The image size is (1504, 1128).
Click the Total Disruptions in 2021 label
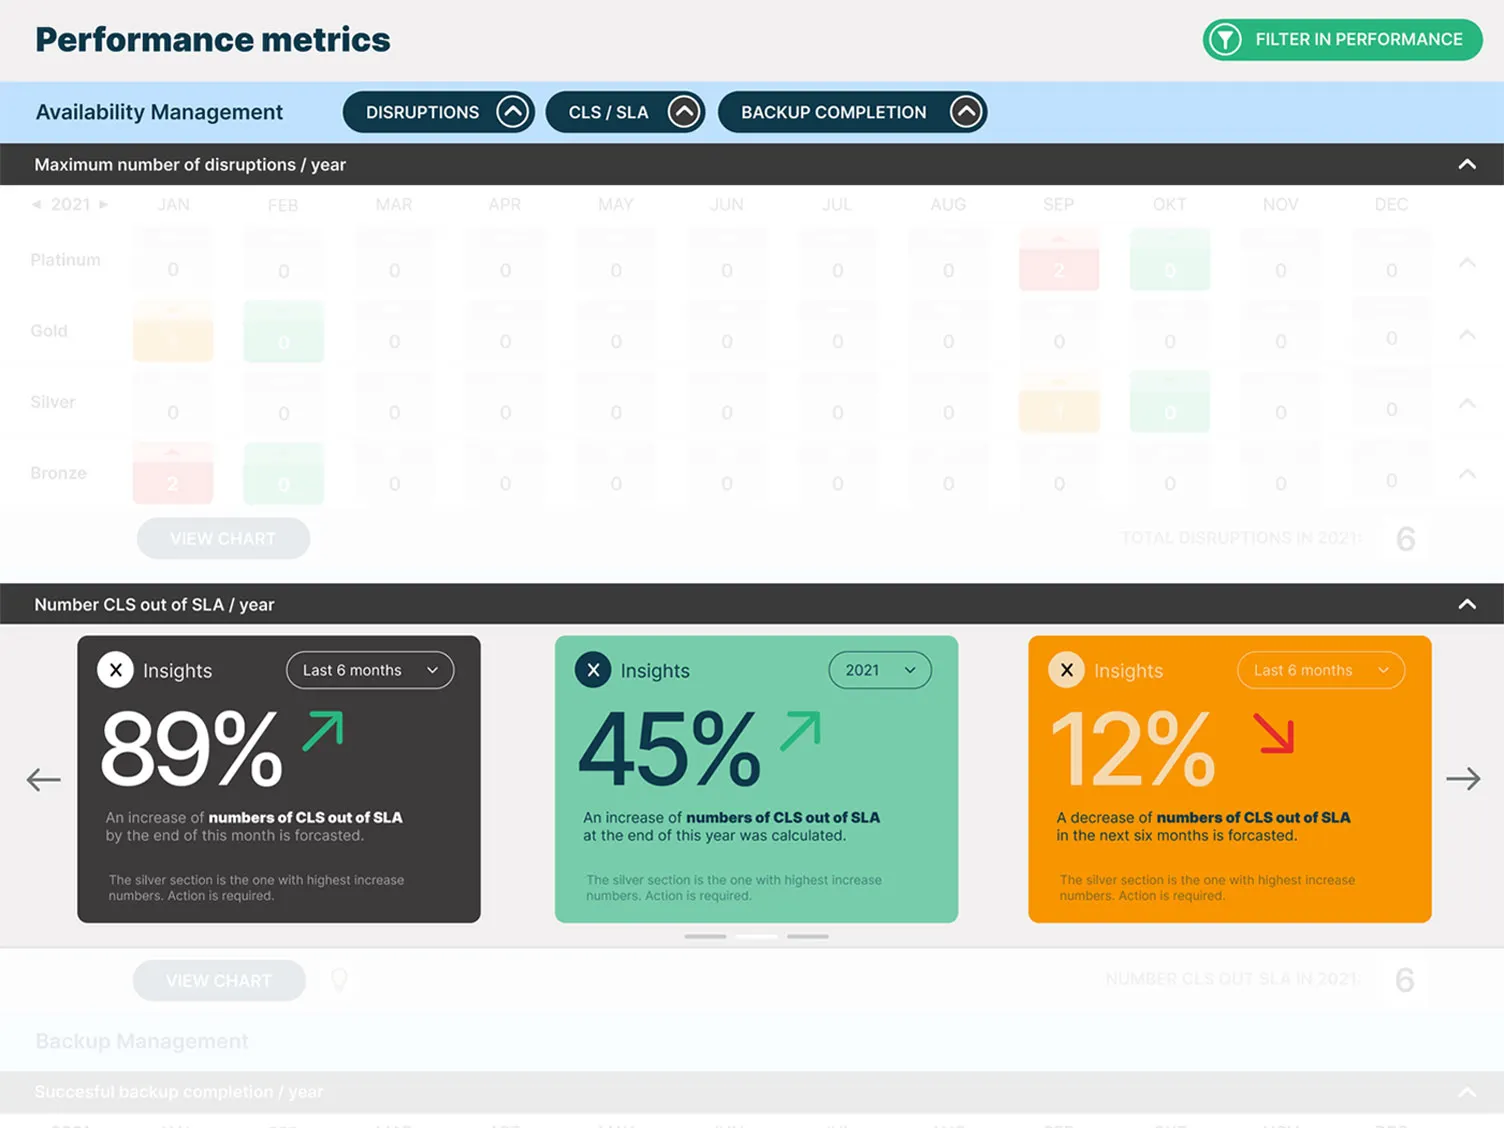1241,538
